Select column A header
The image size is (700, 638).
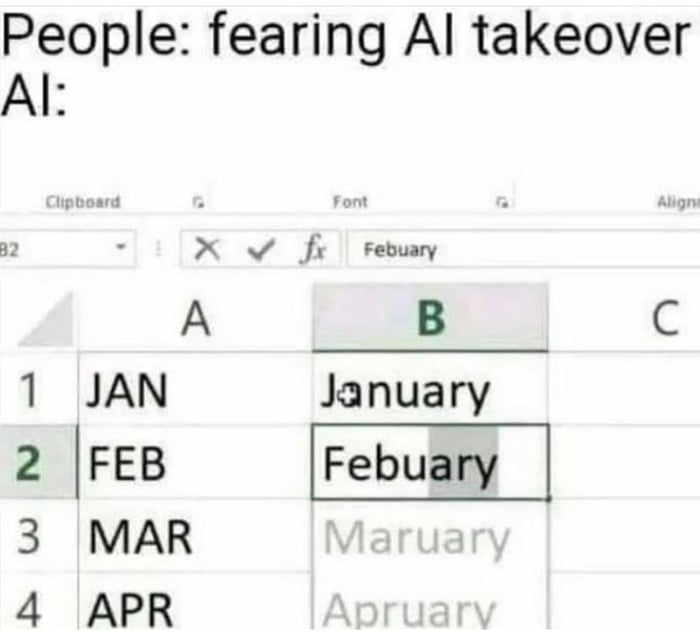pos(196,320)
